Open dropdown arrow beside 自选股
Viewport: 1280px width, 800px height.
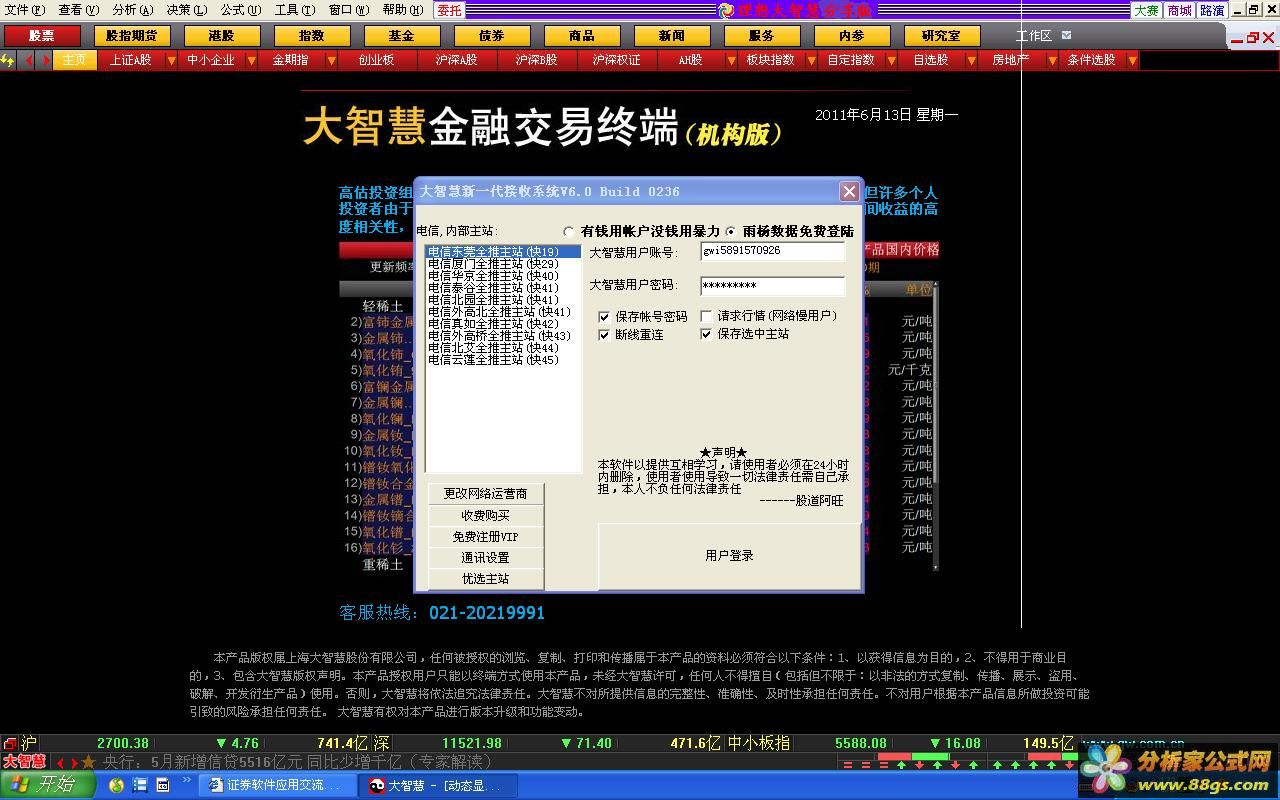point(971,60)
